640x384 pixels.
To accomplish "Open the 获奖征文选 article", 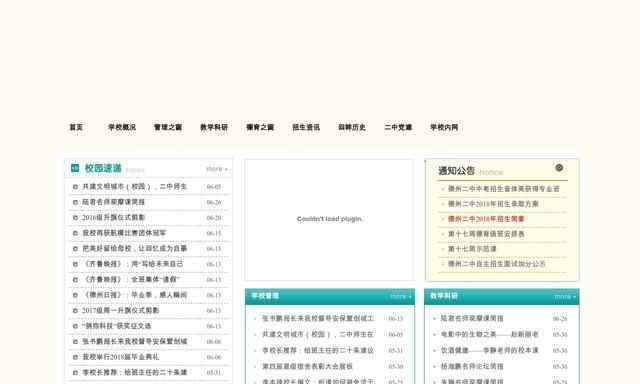I will (117, 326).
